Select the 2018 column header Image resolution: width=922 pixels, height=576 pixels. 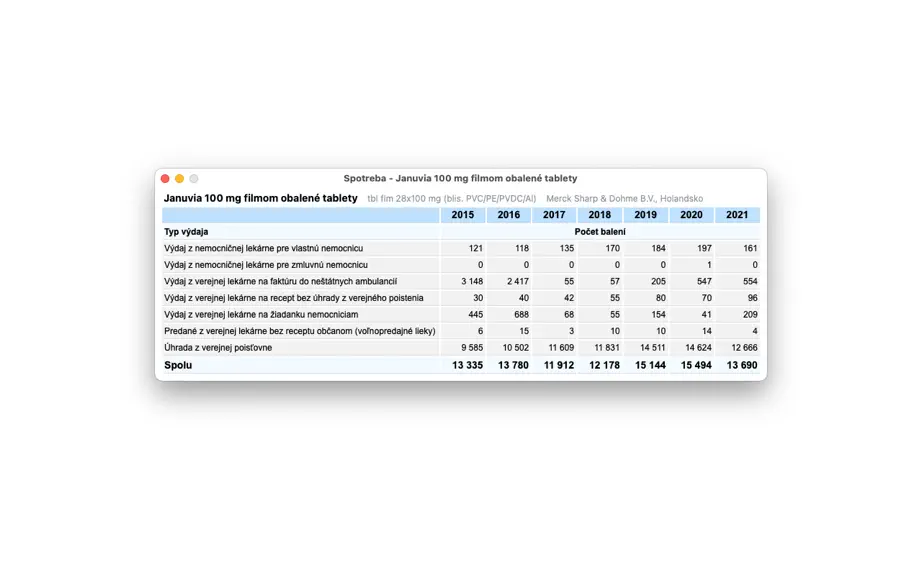600,215
